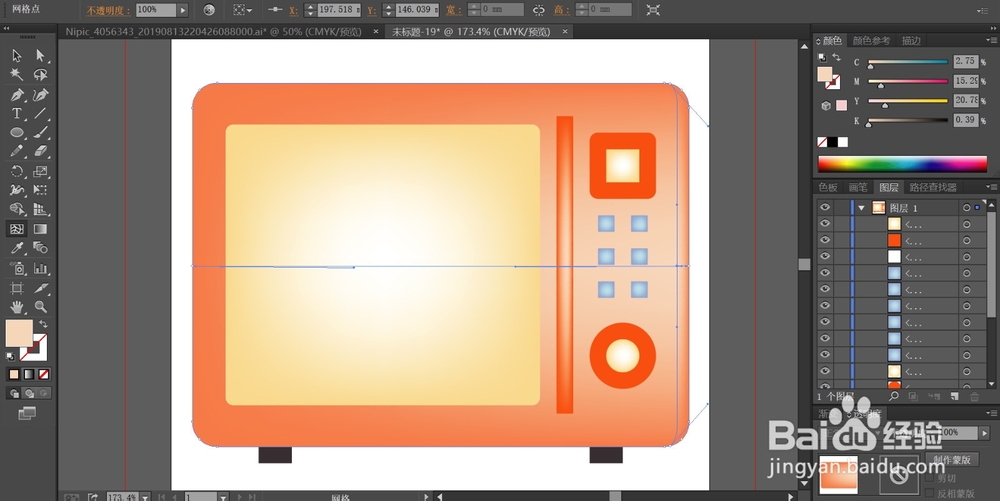Click trash icon in Layers panel
The image size is (1000, 501).
pos(974,396)
